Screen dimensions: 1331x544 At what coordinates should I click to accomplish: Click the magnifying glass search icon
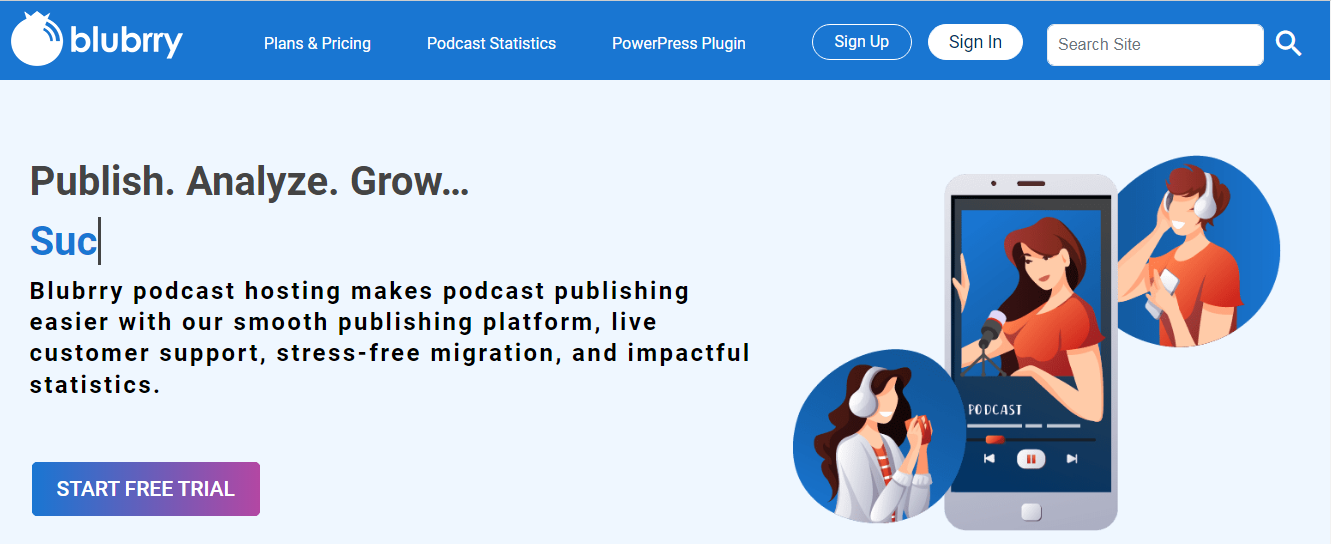(x=1289, y=44)
